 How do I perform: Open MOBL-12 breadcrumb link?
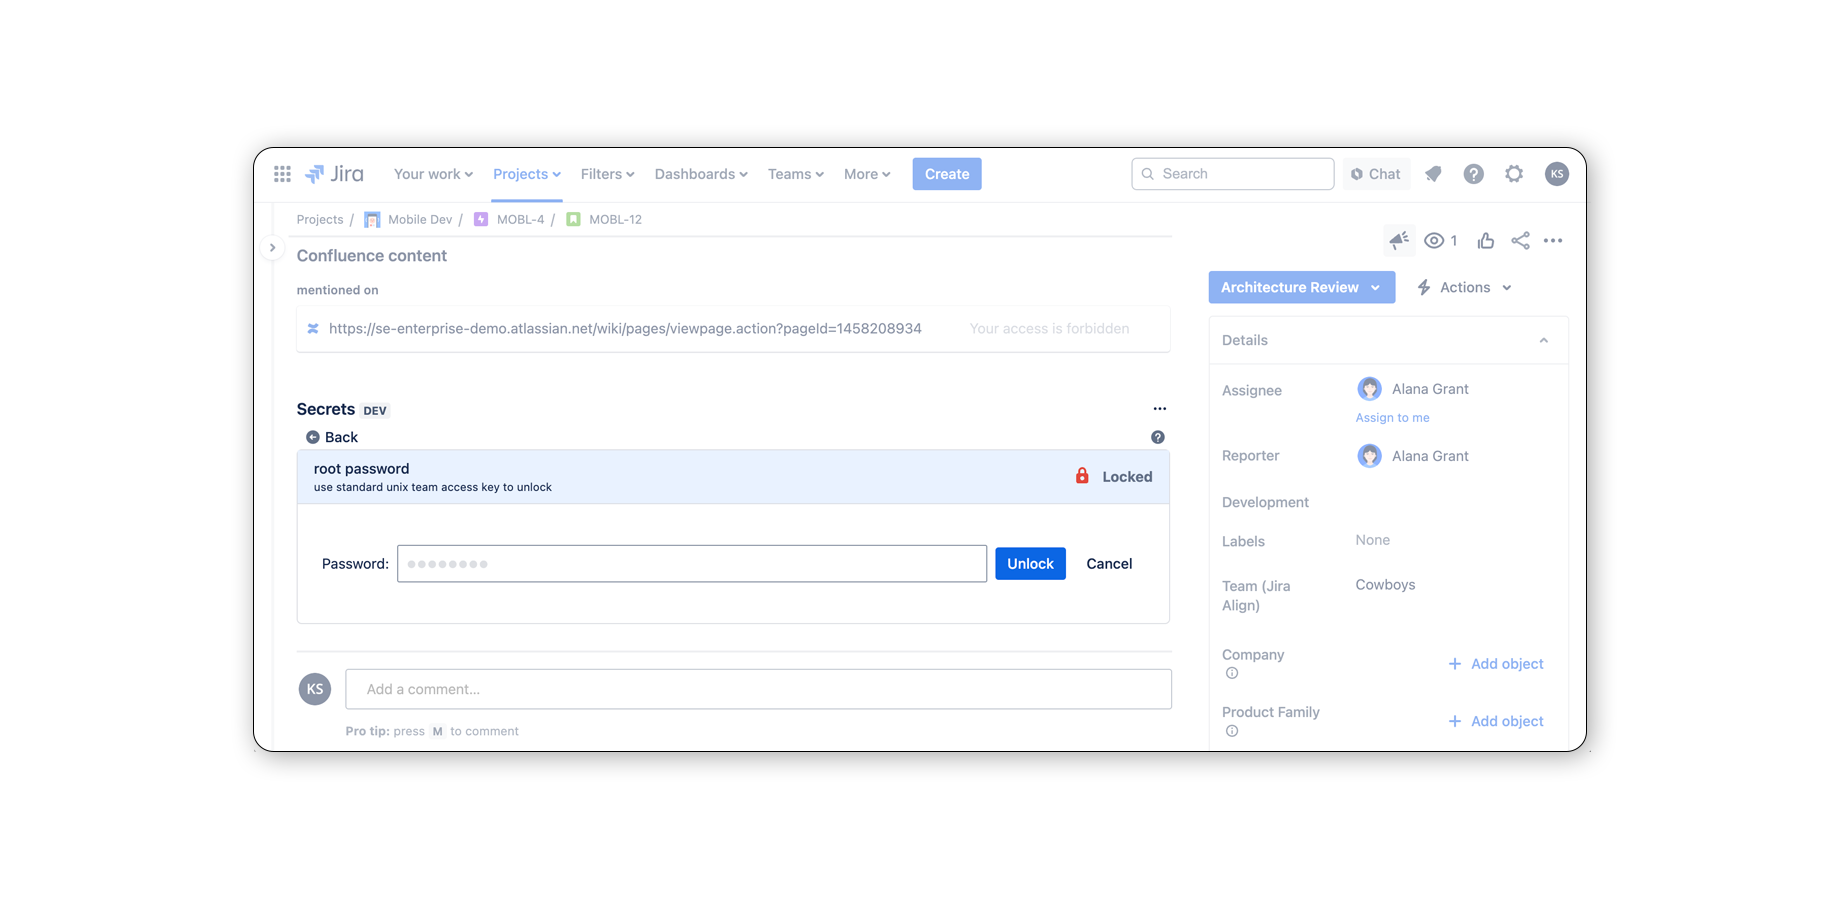[615, 220]
